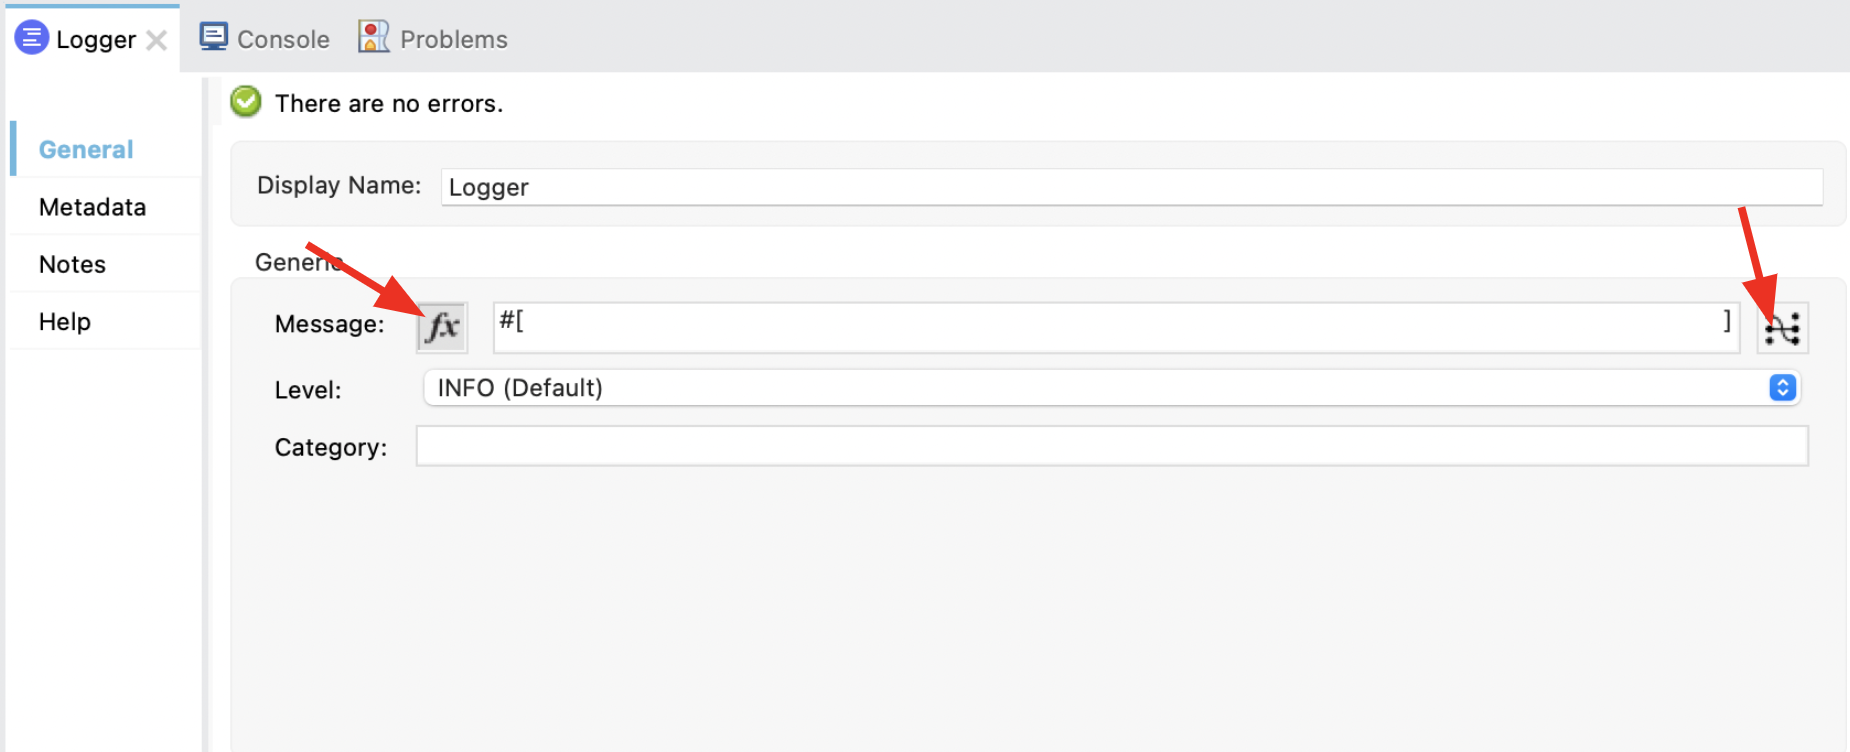Image resolution: width=1850 pixels, height=752 pixels.
Task: Open the Metadata section
Action: 92,207
